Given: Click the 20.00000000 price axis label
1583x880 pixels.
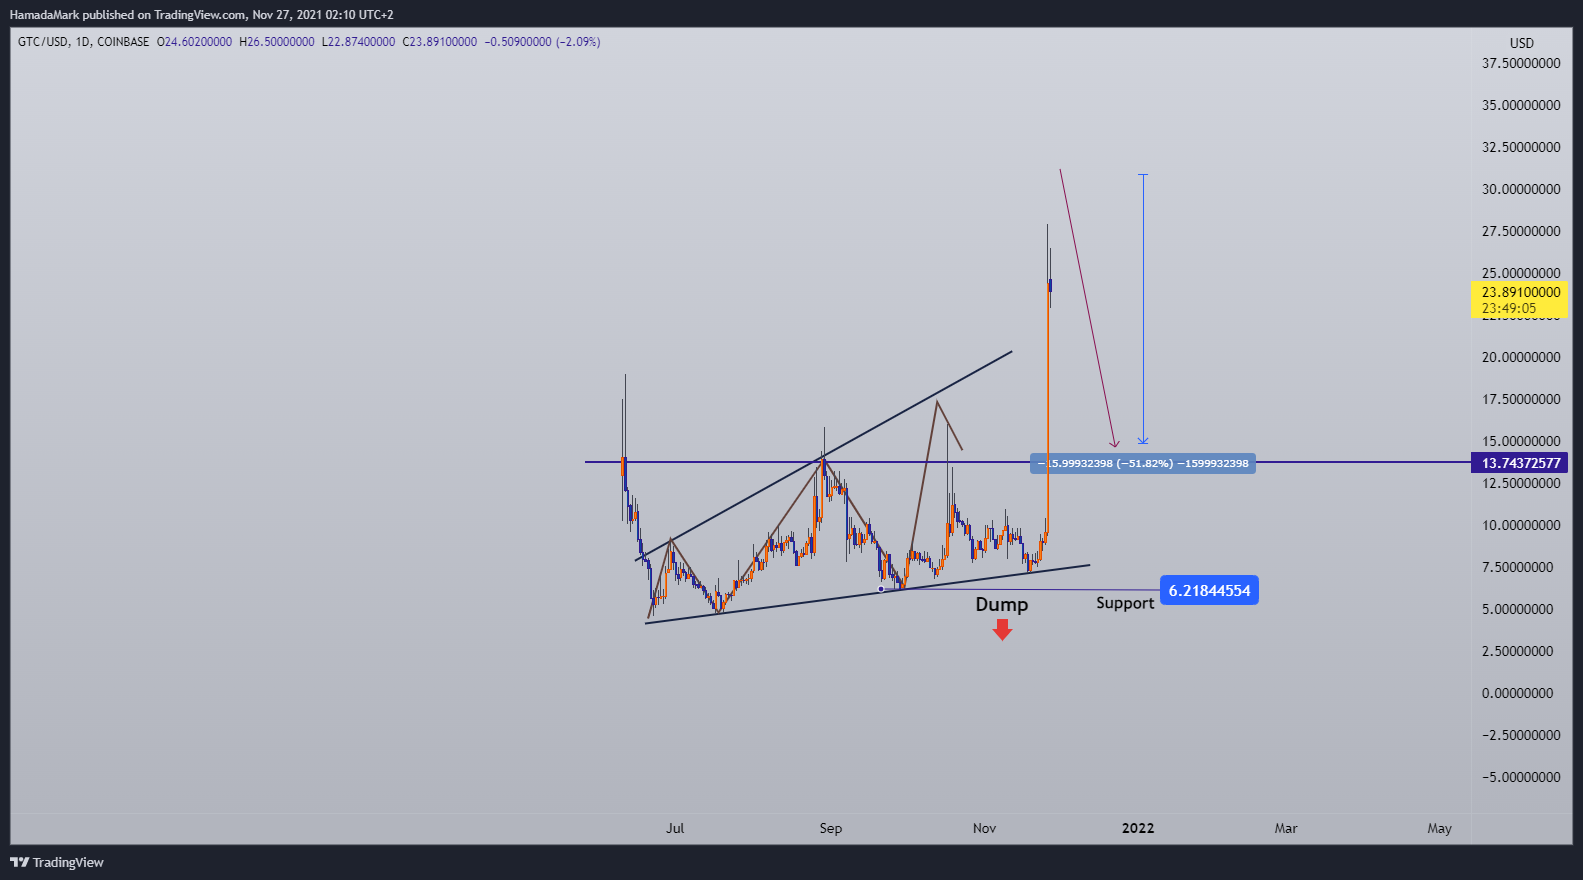Looking at the screenshot, I should 1521,357.
